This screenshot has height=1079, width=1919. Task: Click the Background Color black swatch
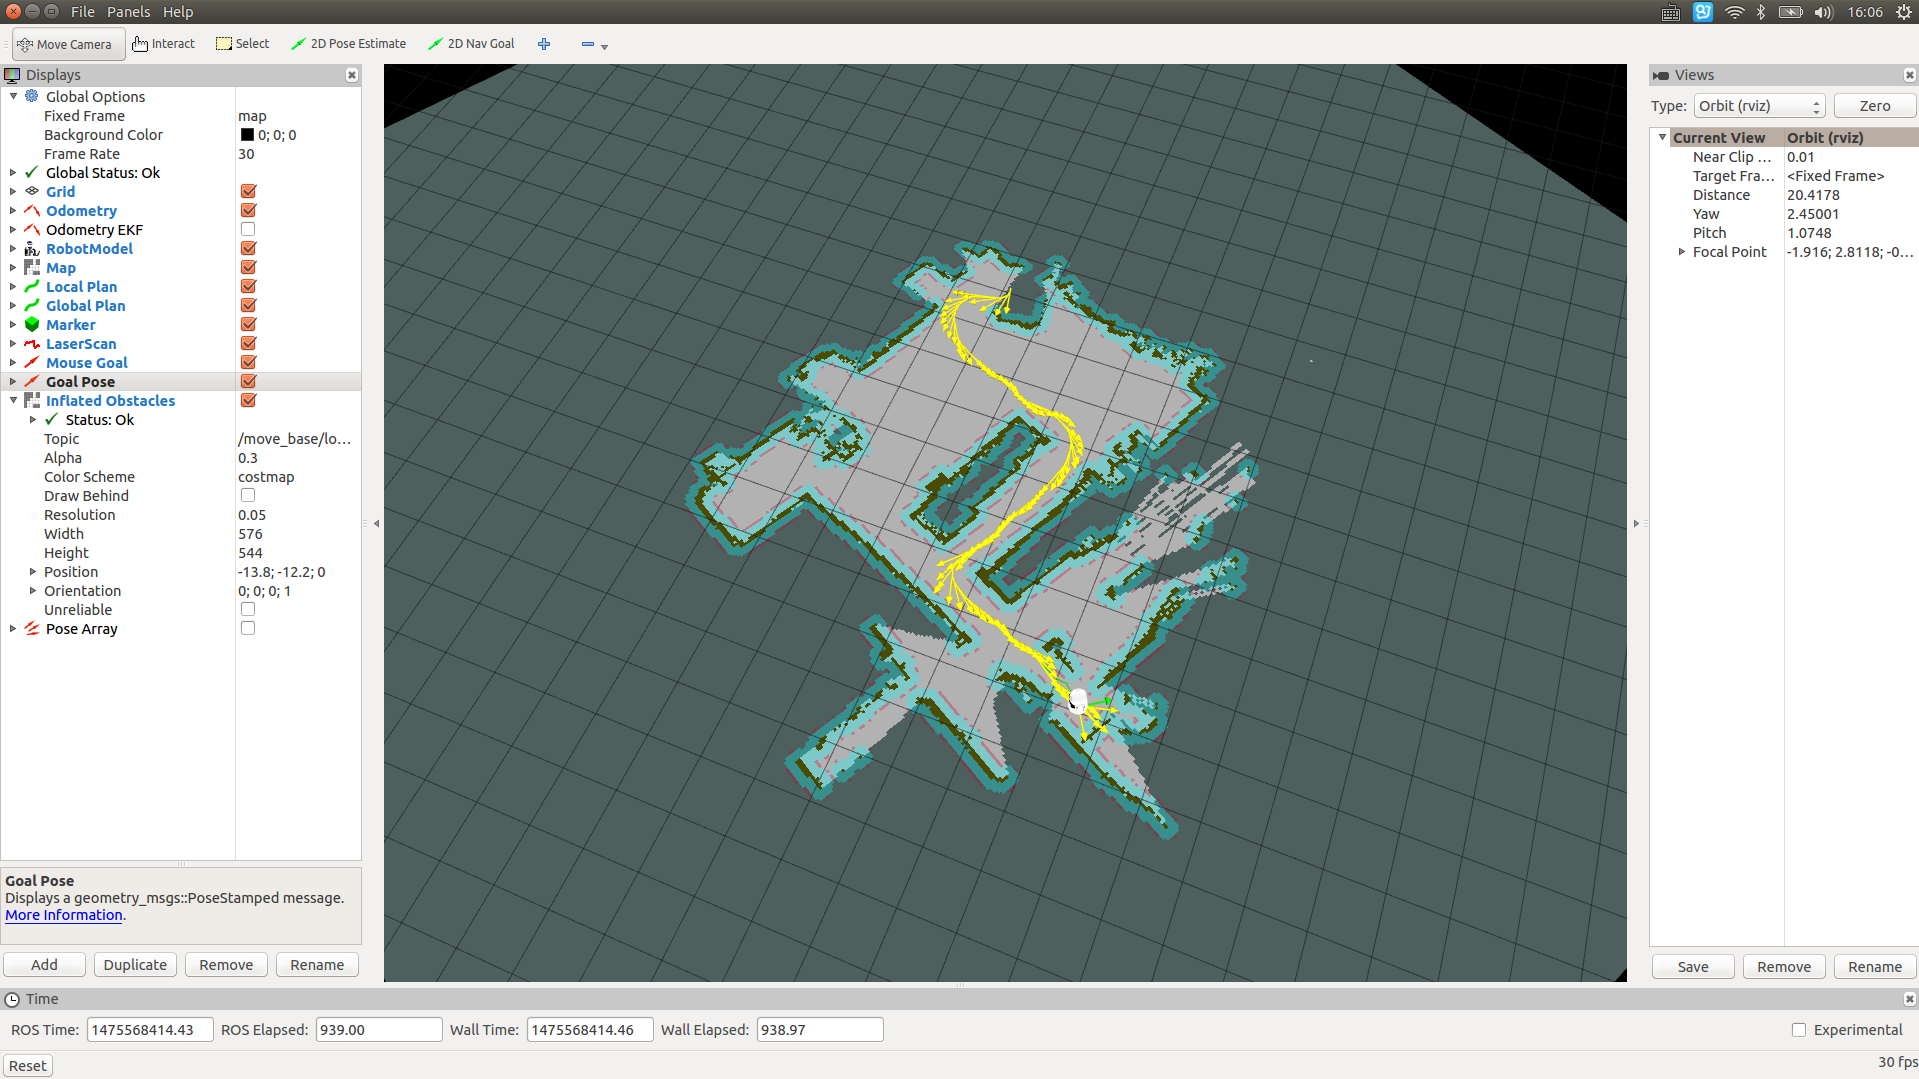pyautogui.click(x=247, y=134)
